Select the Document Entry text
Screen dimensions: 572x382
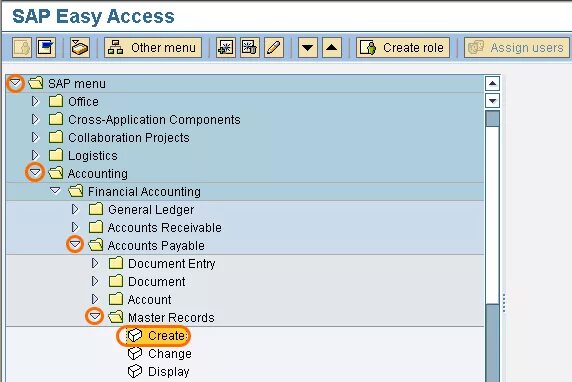171,264
